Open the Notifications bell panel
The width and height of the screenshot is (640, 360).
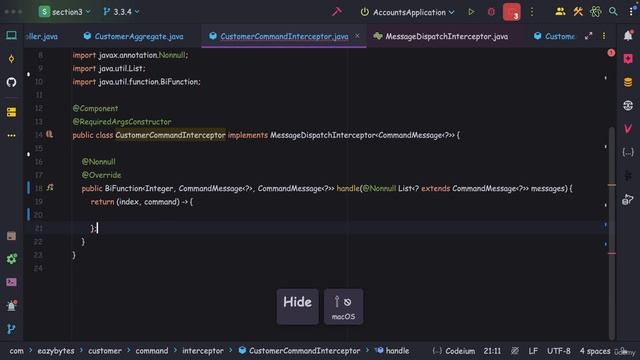click(x=628, y=36)
